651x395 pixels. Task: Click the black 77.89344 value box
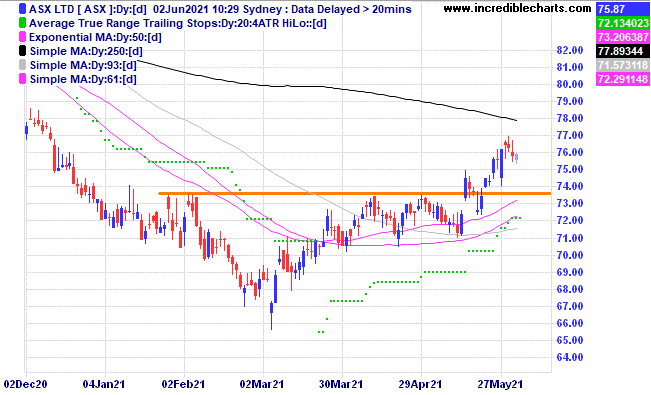622,51
